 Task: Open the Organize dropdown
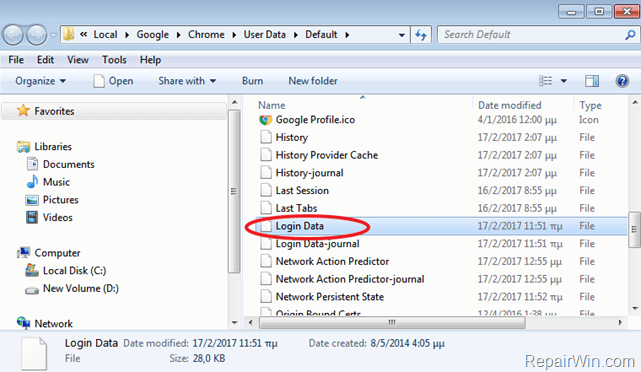click(x=40, y=81)
